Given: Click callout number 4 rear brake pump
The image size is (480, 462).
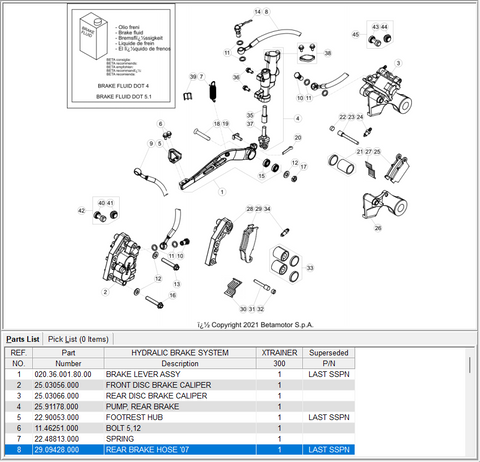Looking at the screenshot, I should 298,118.
